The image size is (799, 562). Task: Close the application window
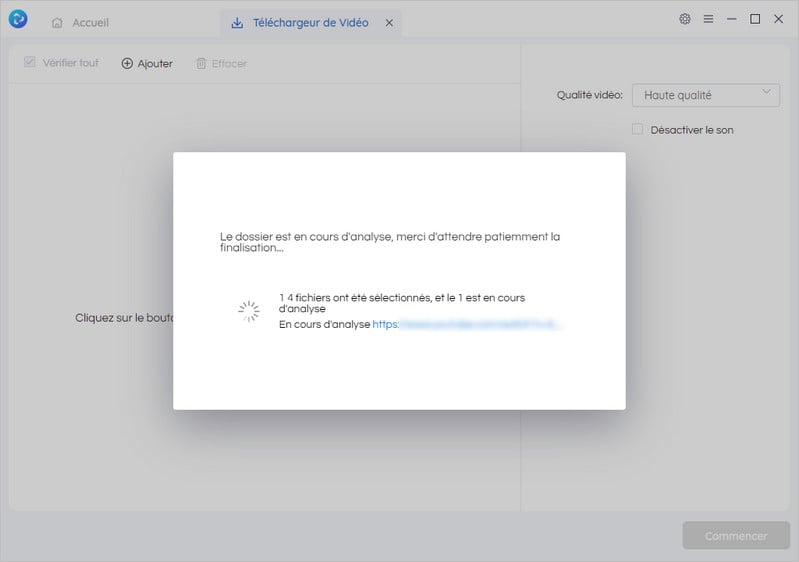point(779,19)
